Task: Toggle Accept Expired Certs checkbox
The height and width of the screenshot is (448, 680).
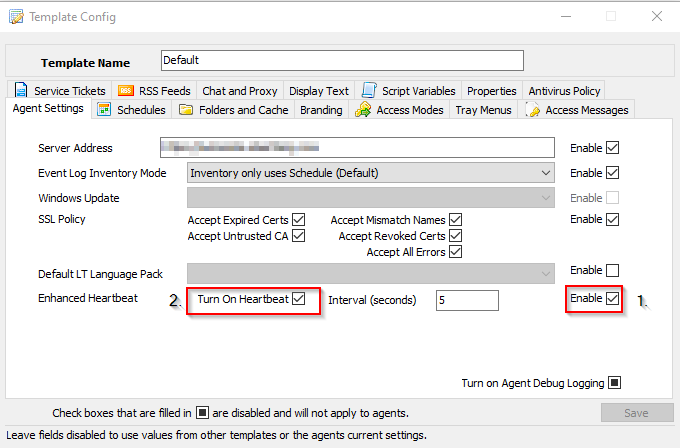Action: click(298, 220)
